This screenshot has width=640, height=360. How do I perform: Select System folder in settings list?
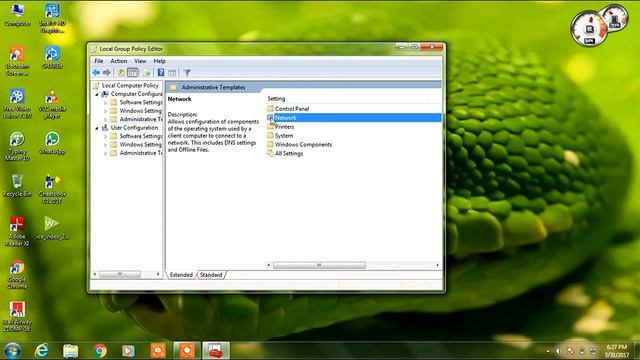tap(284, 136)
